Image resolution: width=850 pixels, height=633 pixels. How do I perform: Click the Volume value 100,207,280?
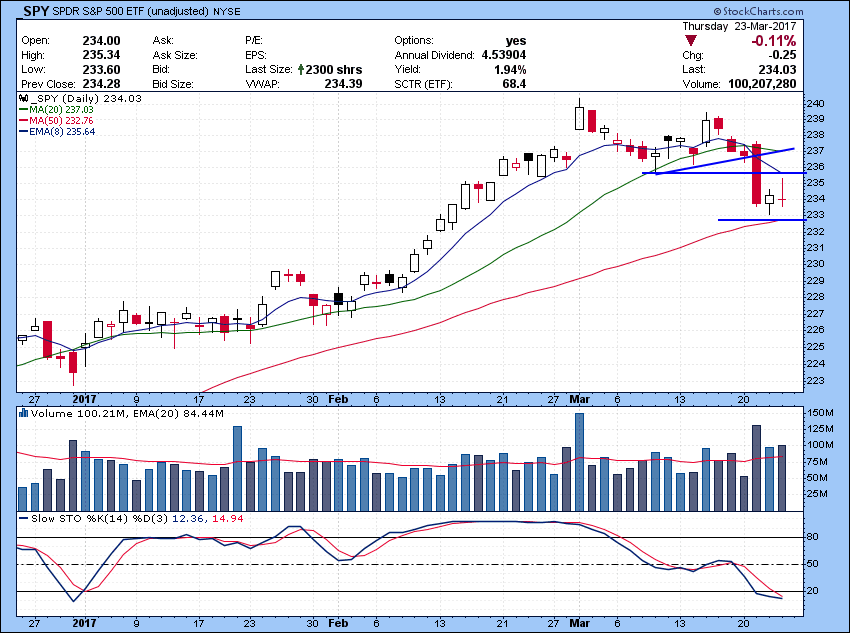762,84
